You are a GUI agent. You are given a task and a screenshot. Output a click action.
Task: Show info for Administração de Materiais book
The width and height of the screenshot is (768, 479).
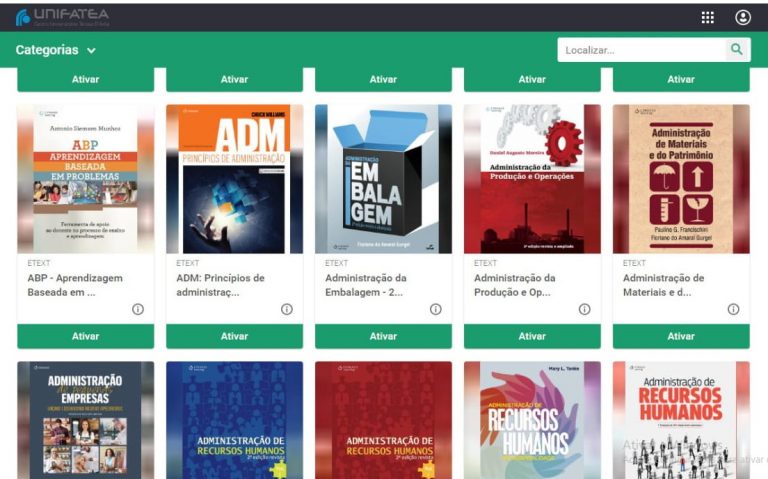(x=733, y=309)
